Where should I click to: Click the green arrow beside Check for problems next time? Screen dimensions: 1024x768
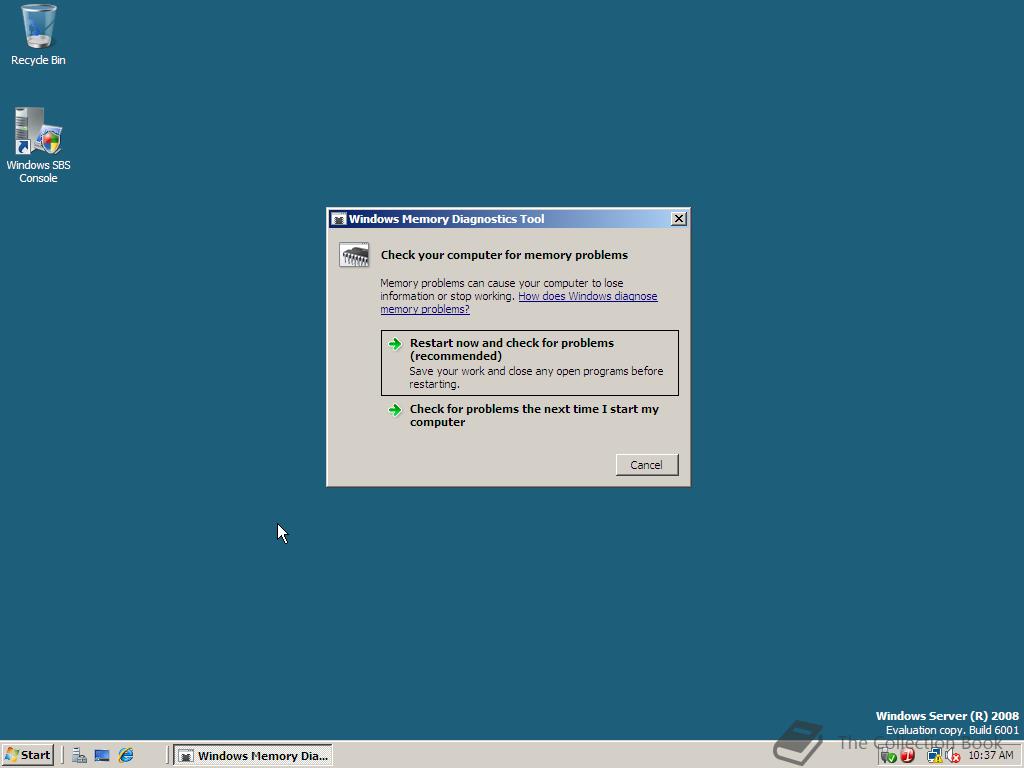(394, 409)
